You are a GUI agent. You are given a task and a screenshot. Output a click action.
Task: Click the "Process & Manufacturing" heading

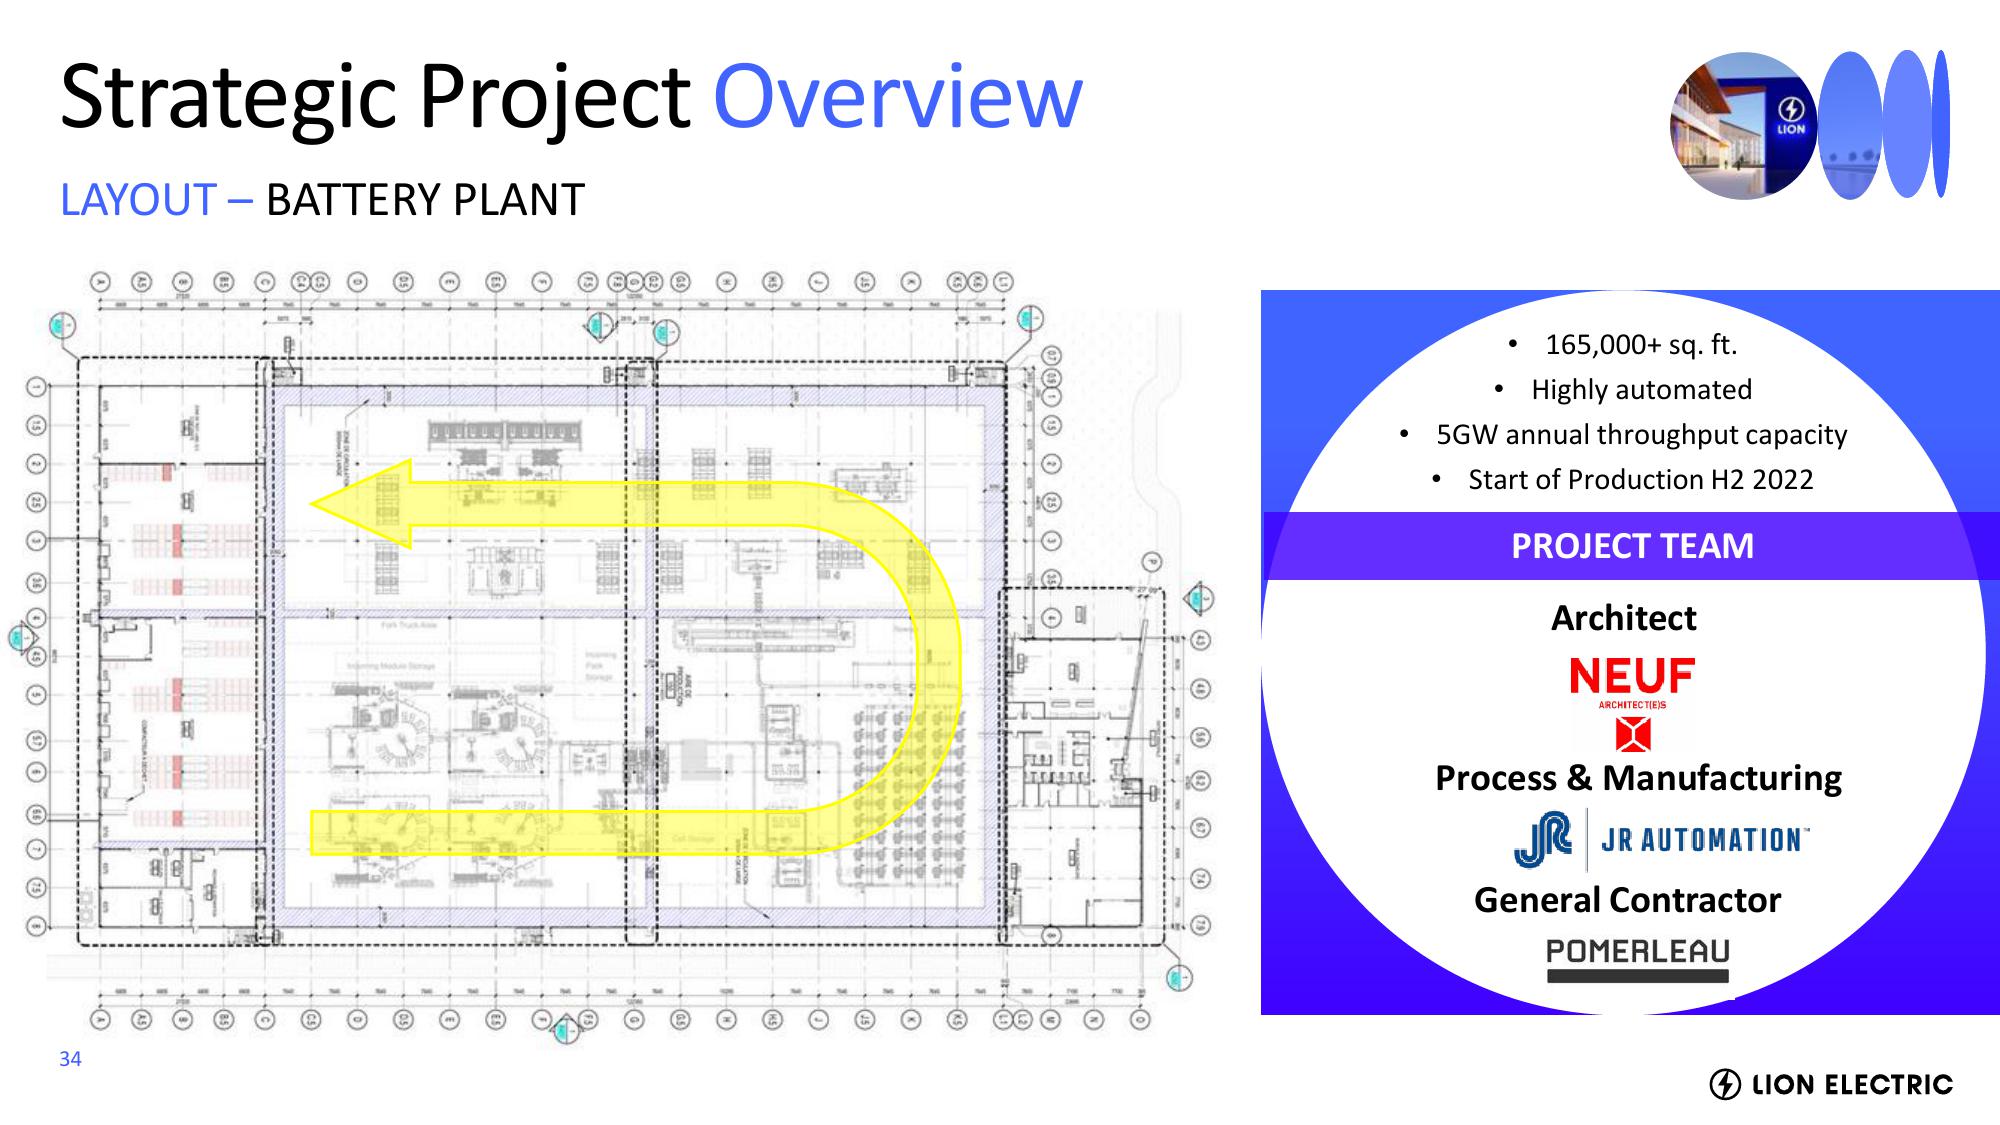(1638, 778)
